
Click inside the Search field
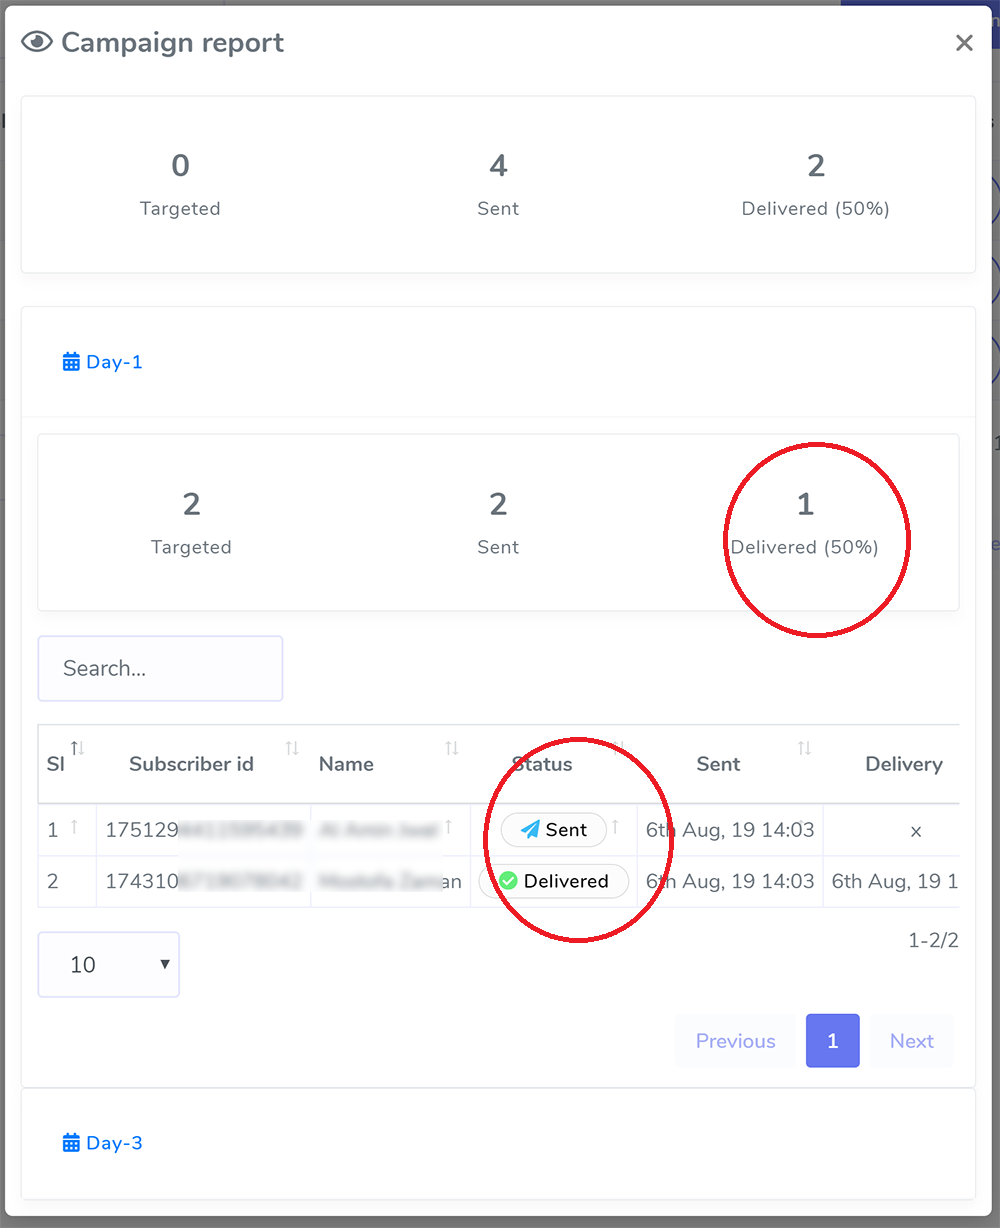(160, 668)
